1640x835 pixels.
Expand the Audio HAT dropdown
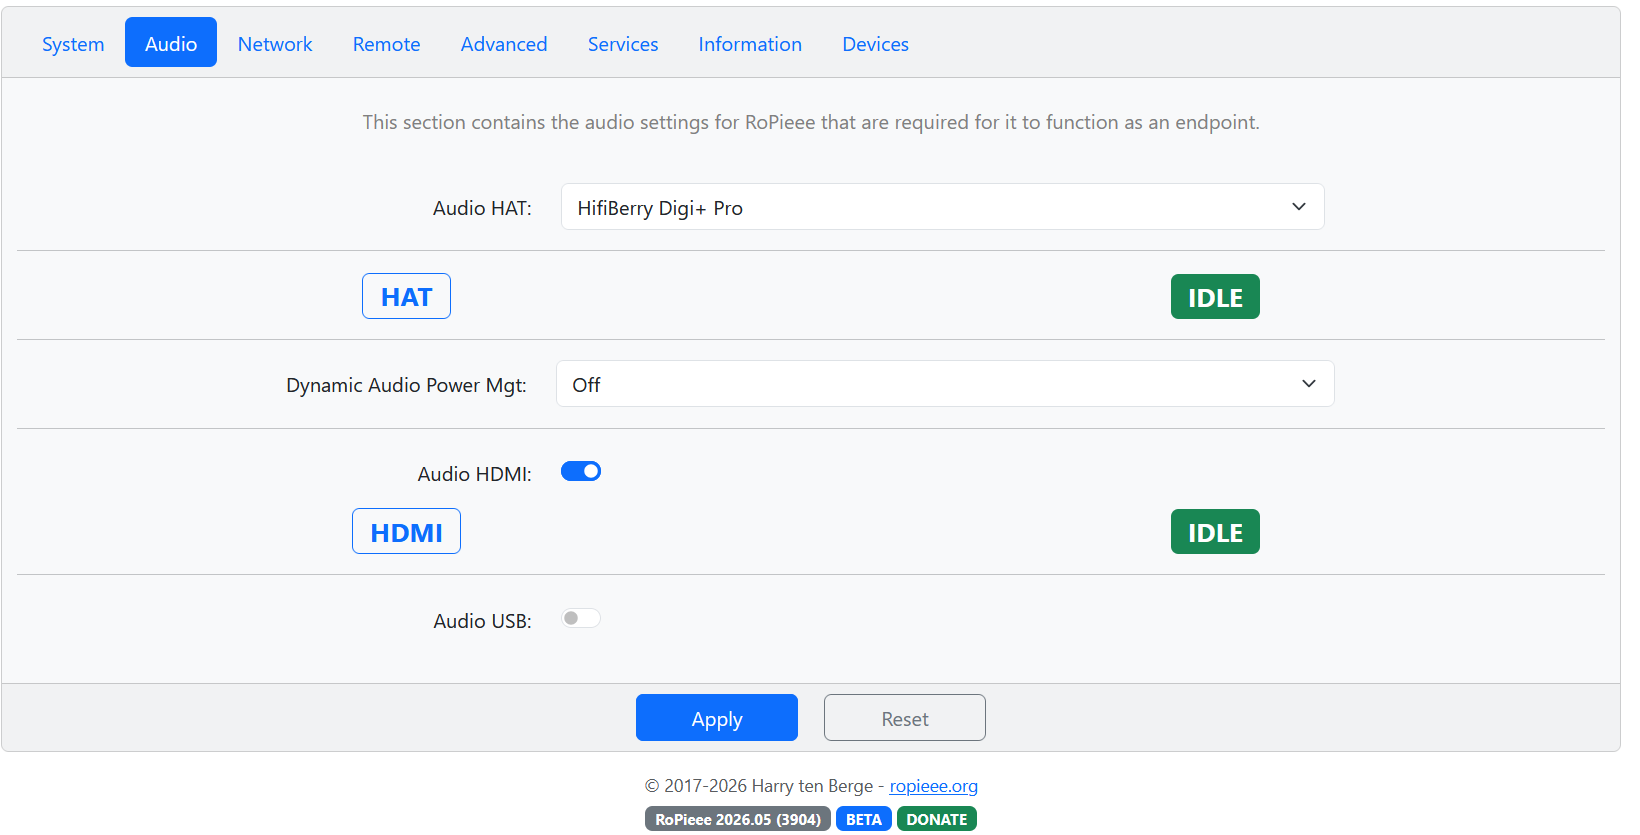coord(942,207)
